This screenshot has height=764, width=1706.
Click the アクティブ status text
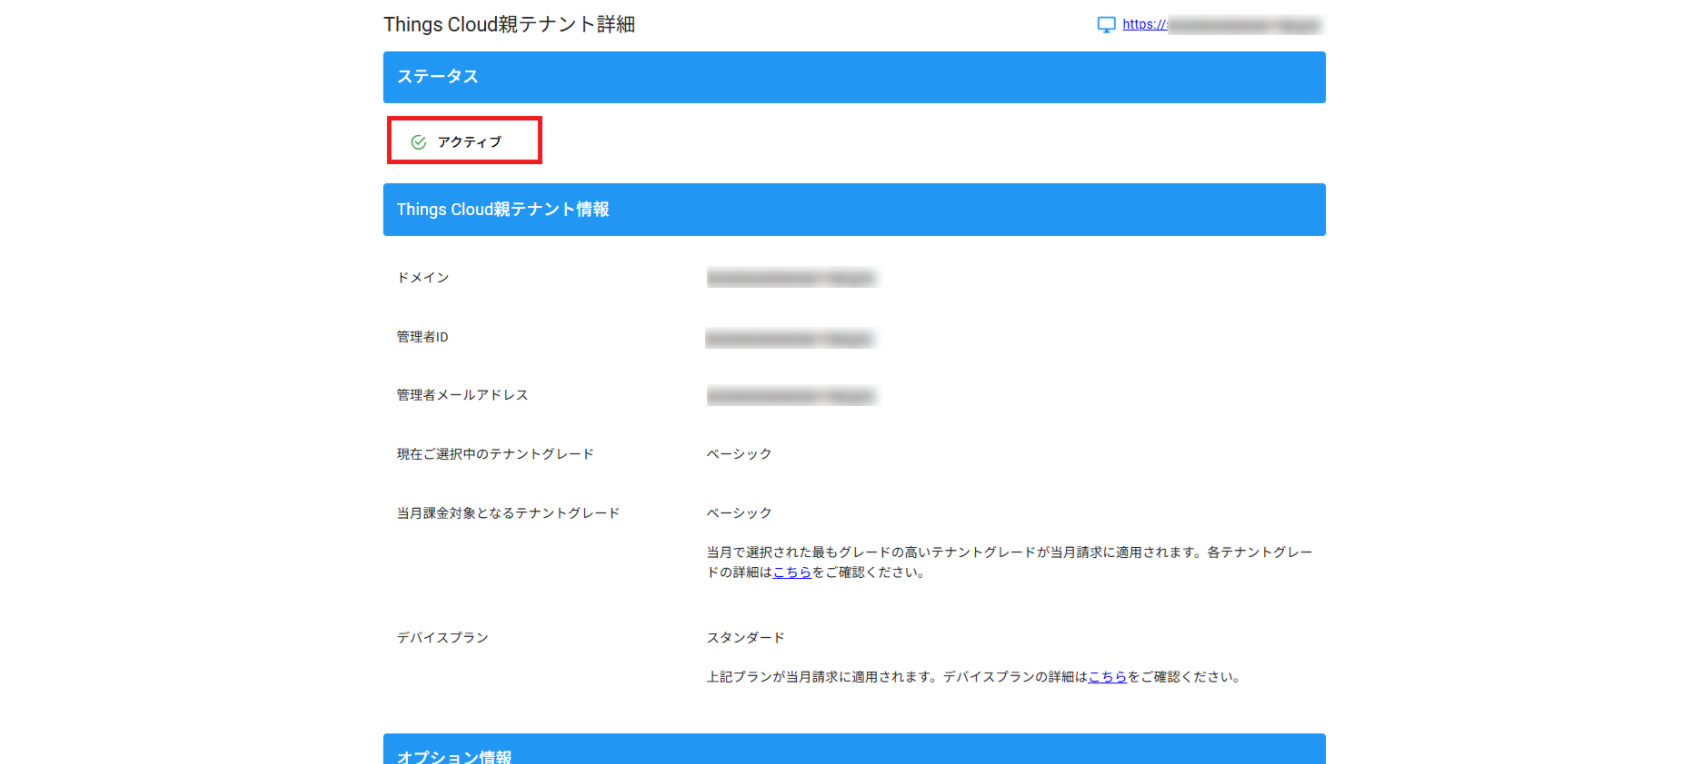(470, 142)
